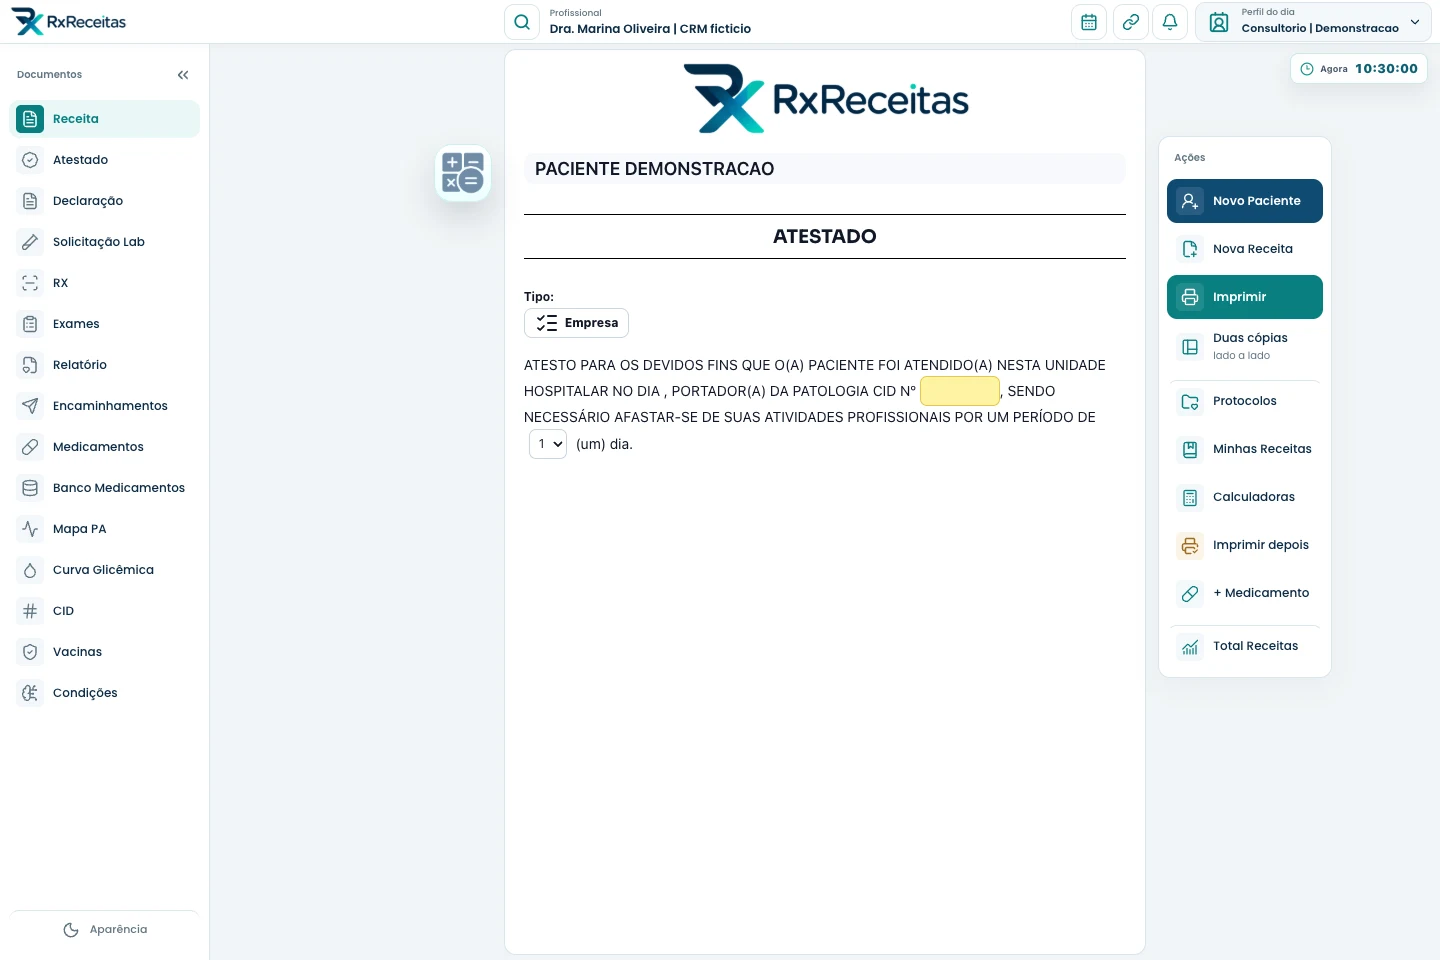Click the RxReceitas logo in top-left
This screenshot has width=1440, height=960.
click(68, 22)
